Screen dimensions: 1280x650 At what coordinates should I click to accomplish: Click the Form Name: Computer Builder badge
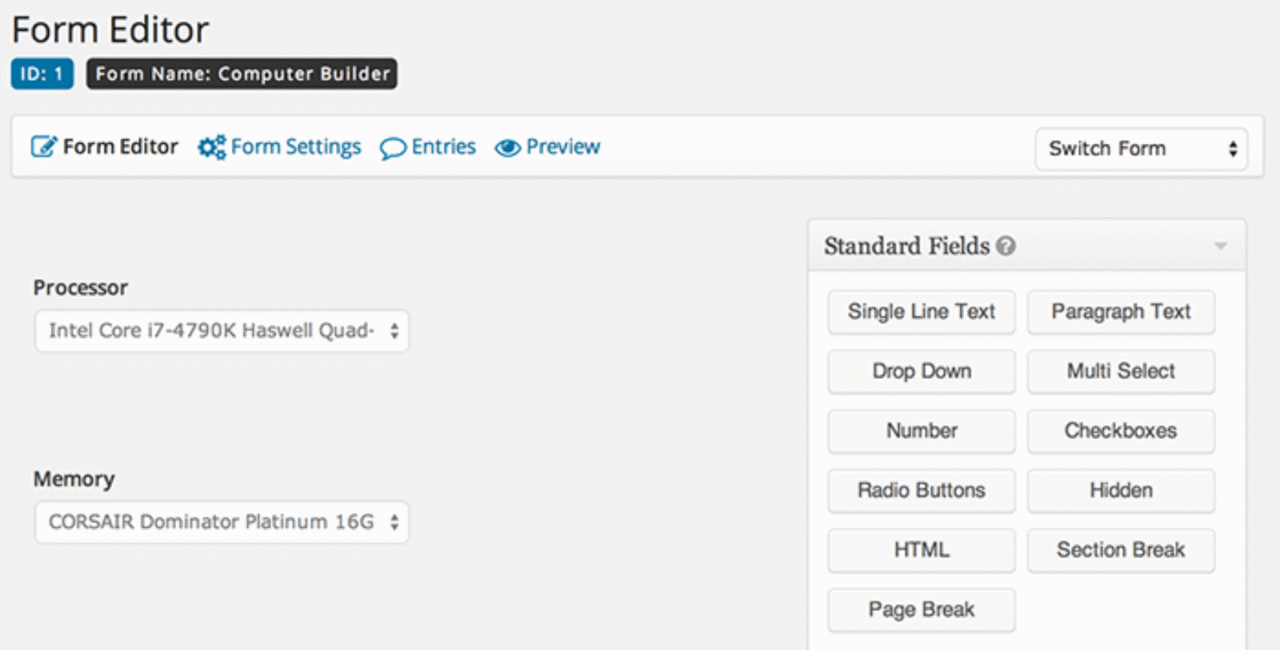click(x=241, y=74)
